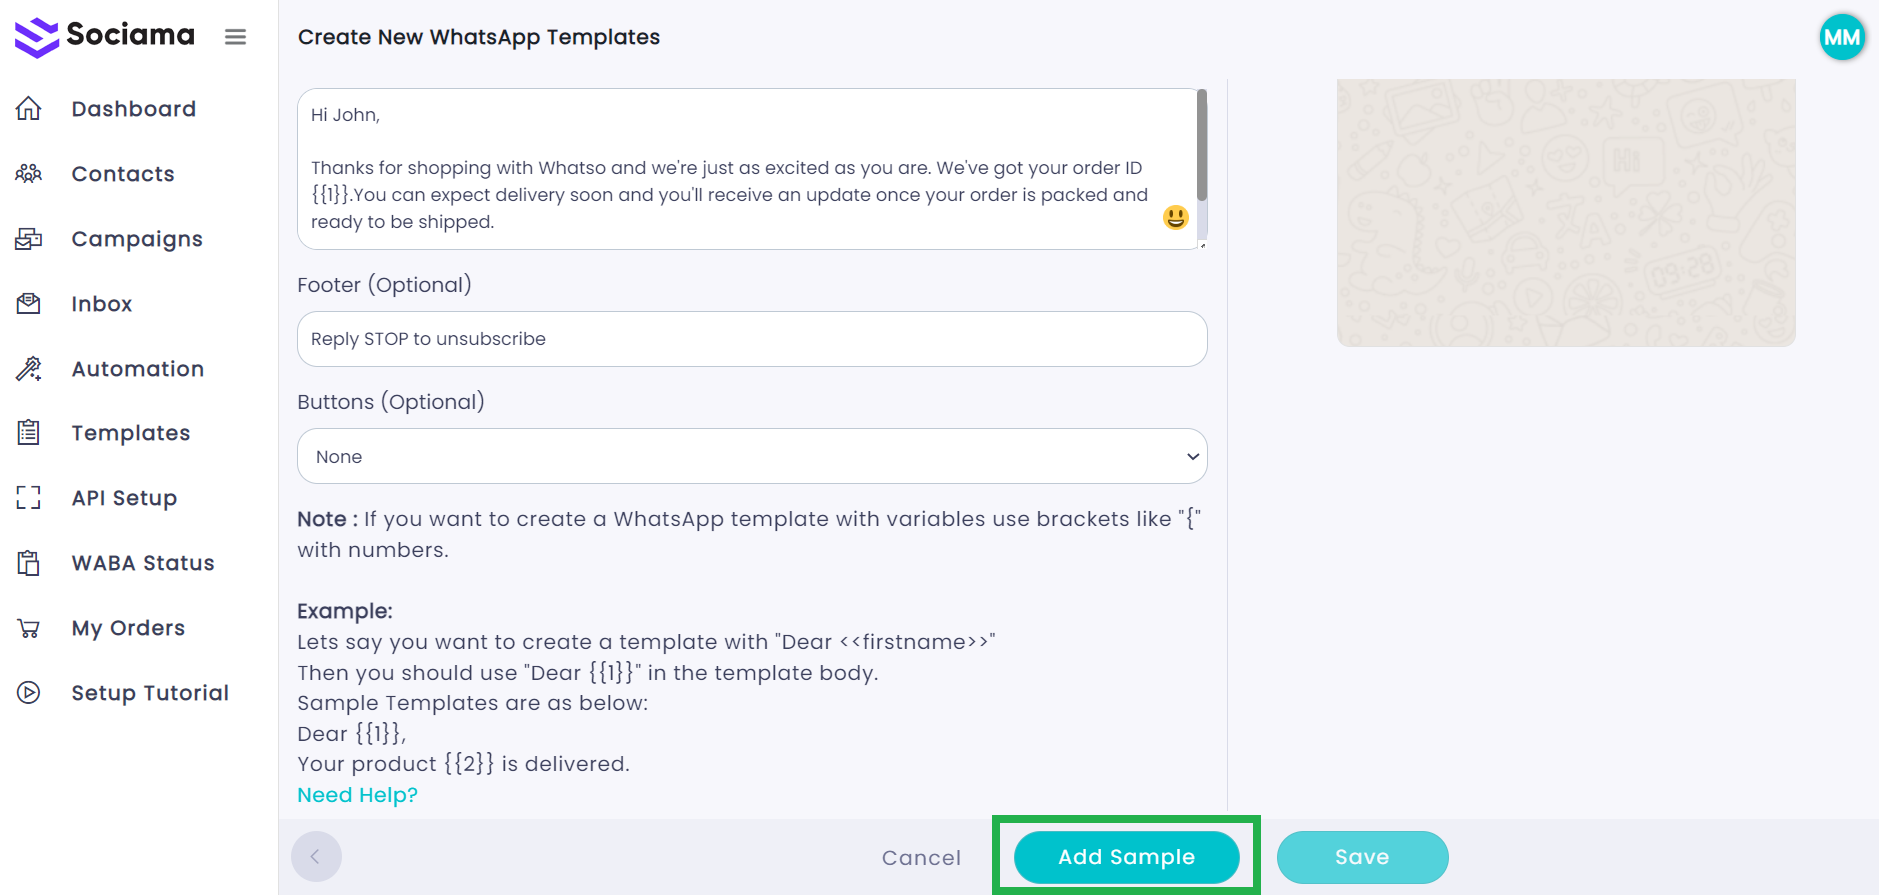Collapse sidebar with hamburger menu icon
Image resolution: width=1879 pixels, height=895 pixels.
point(235,37)
